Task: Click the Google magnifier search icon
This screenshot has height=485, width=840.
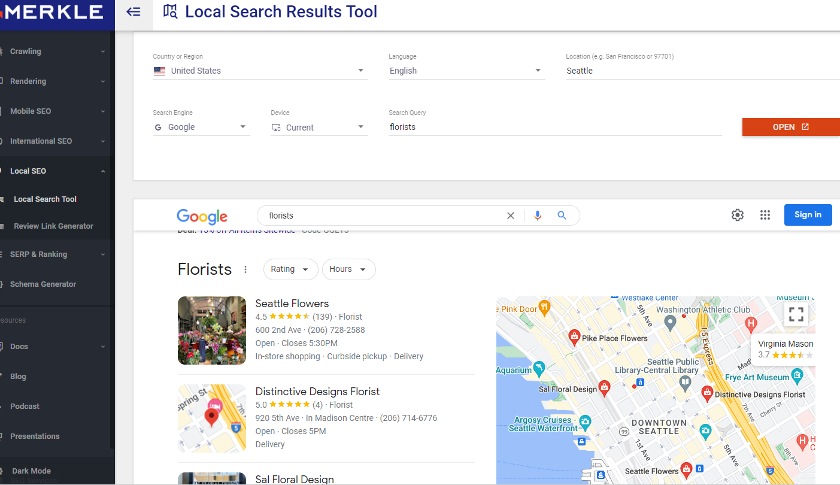Action: (561, 215)
